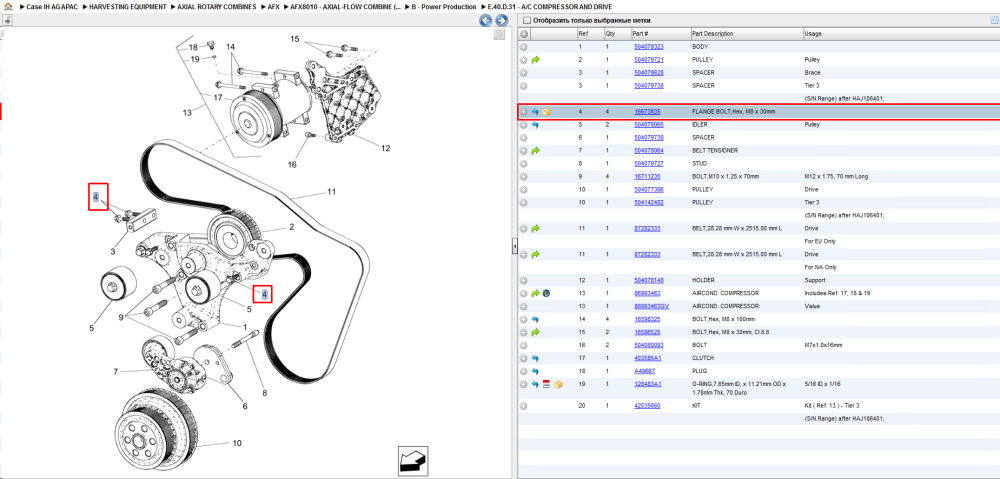
Task: Click the grey plus icon in the HOLDER row
Action: click(524, 280)
